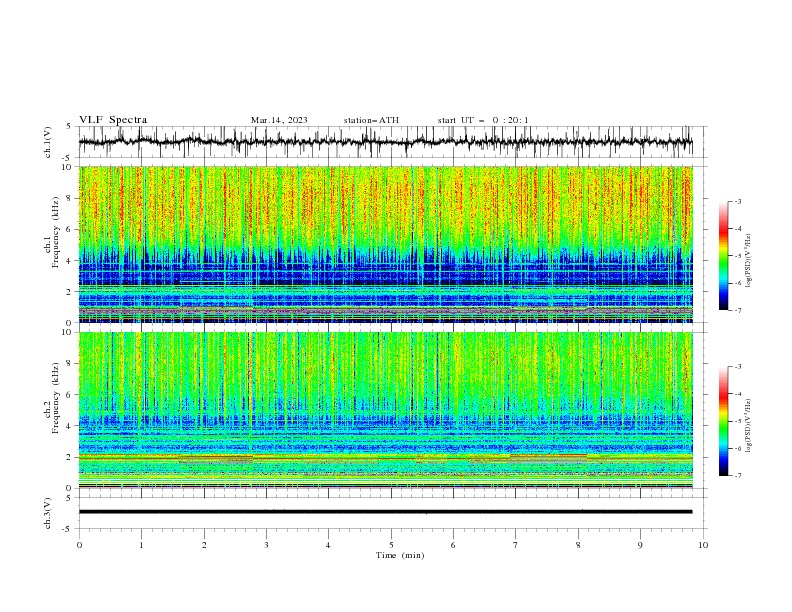Click the "7" time axis tick label
Screen dimensions: 792x612
coord(515,545)
